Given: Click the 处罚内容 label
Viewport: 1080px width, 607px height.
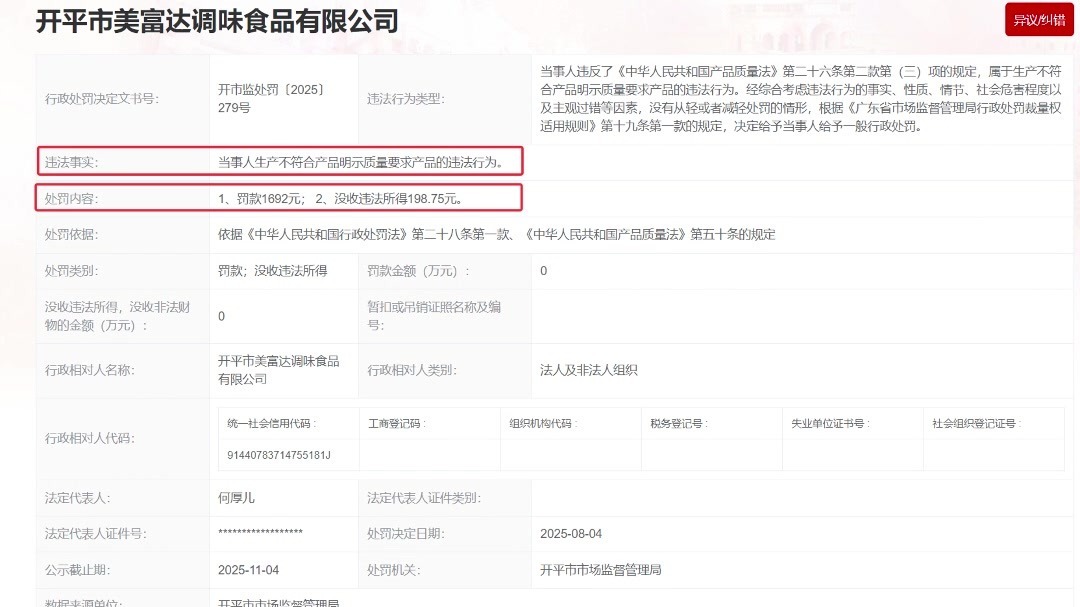Looking at the screenshot, I should [x=71, y=199].
